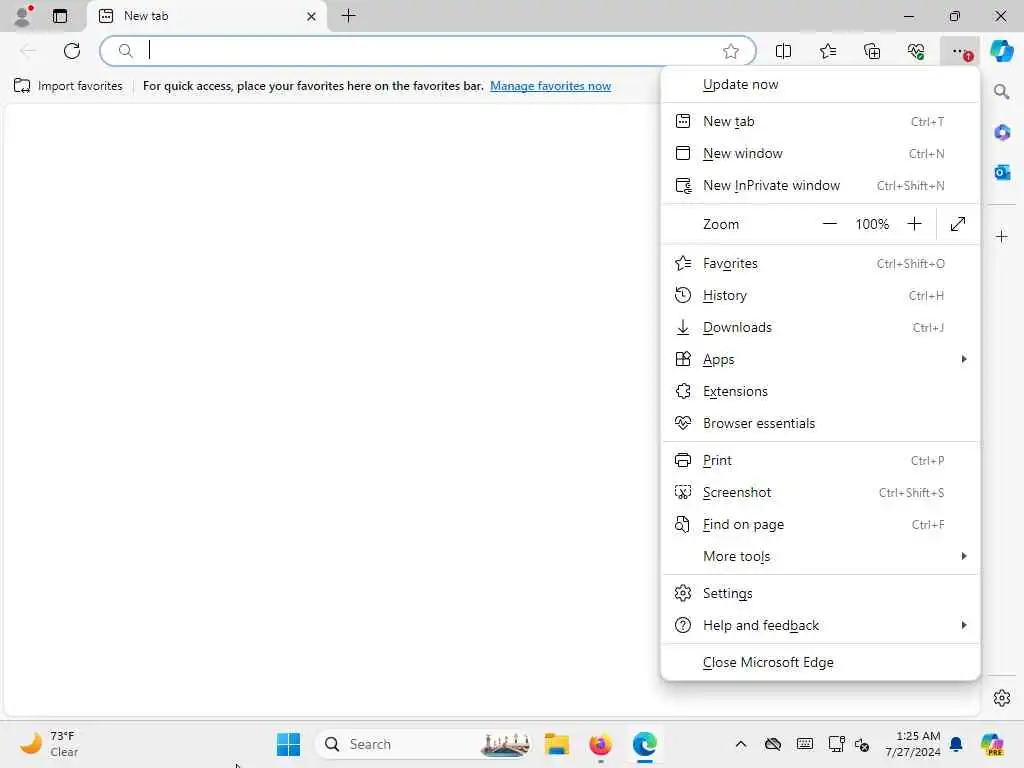Open Browser essentials menu entry
1024x768 pixels.
[820, 424]
